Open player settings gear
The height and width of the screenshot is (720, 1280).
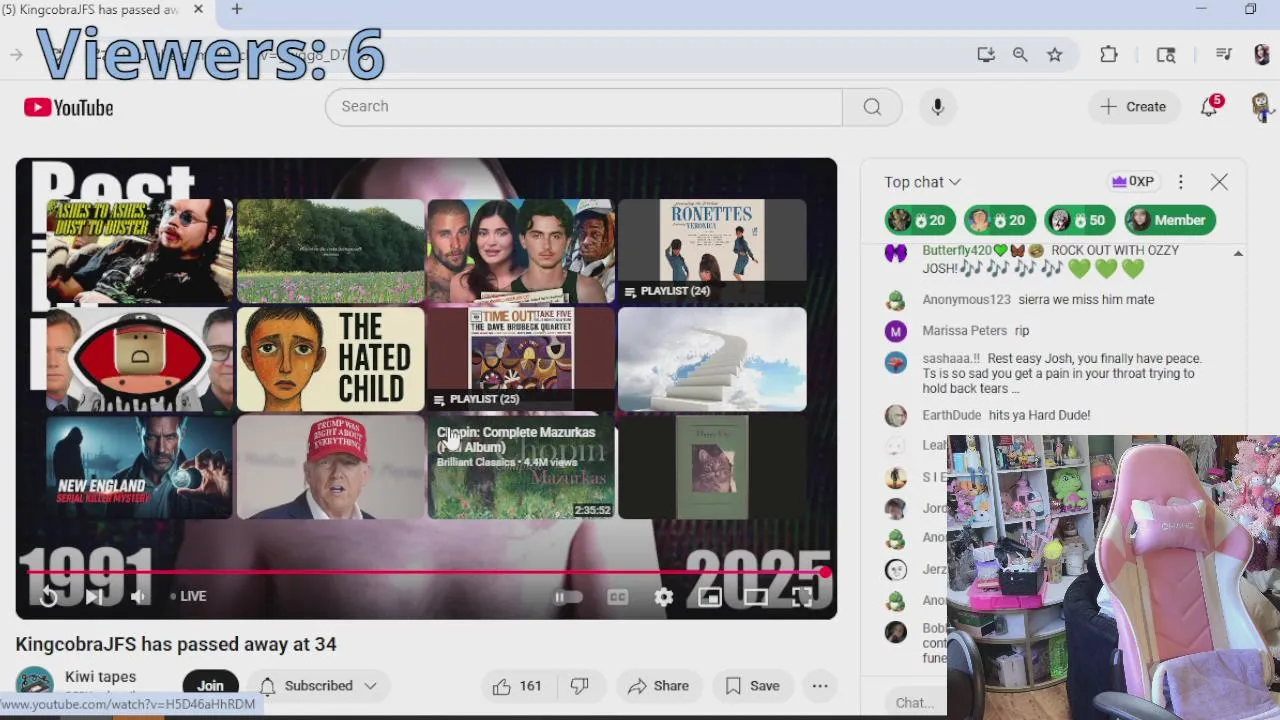pos(663,597)
